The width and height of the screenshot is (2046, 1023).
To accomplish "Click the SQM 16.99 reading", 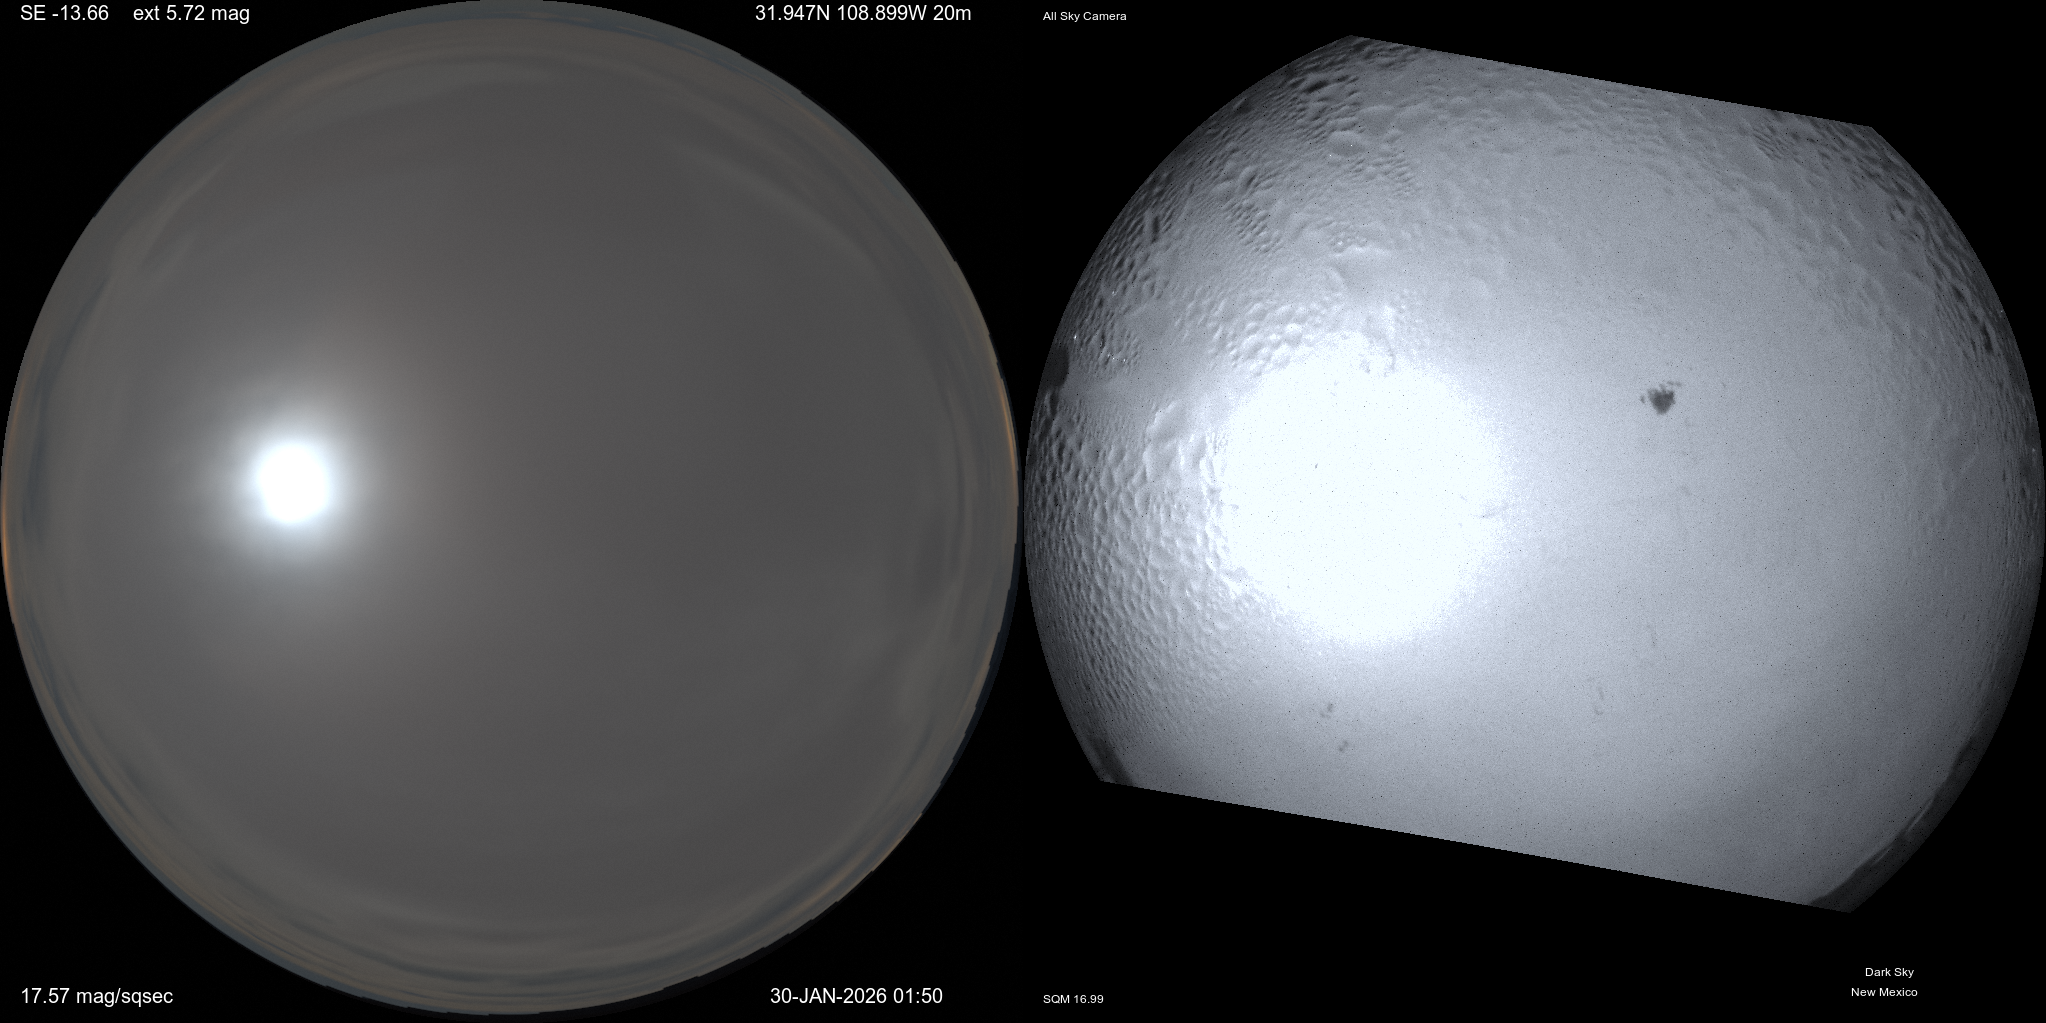I will pos(1073,999).
